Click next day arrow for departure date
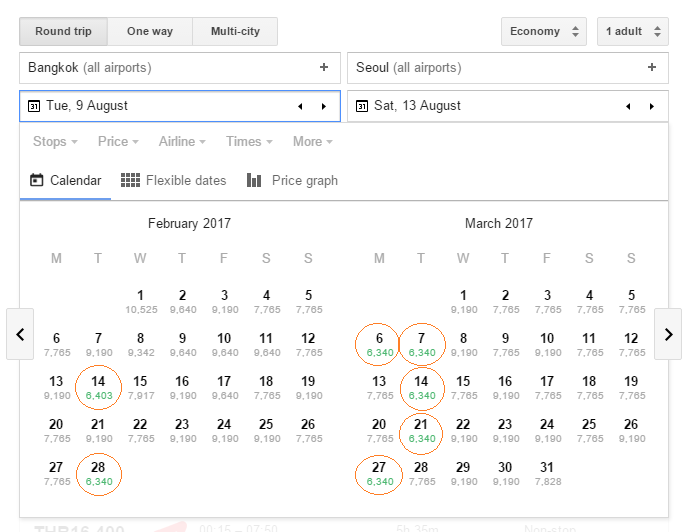The width and height of the screenshot is (688, 532). tap(323, 106)
